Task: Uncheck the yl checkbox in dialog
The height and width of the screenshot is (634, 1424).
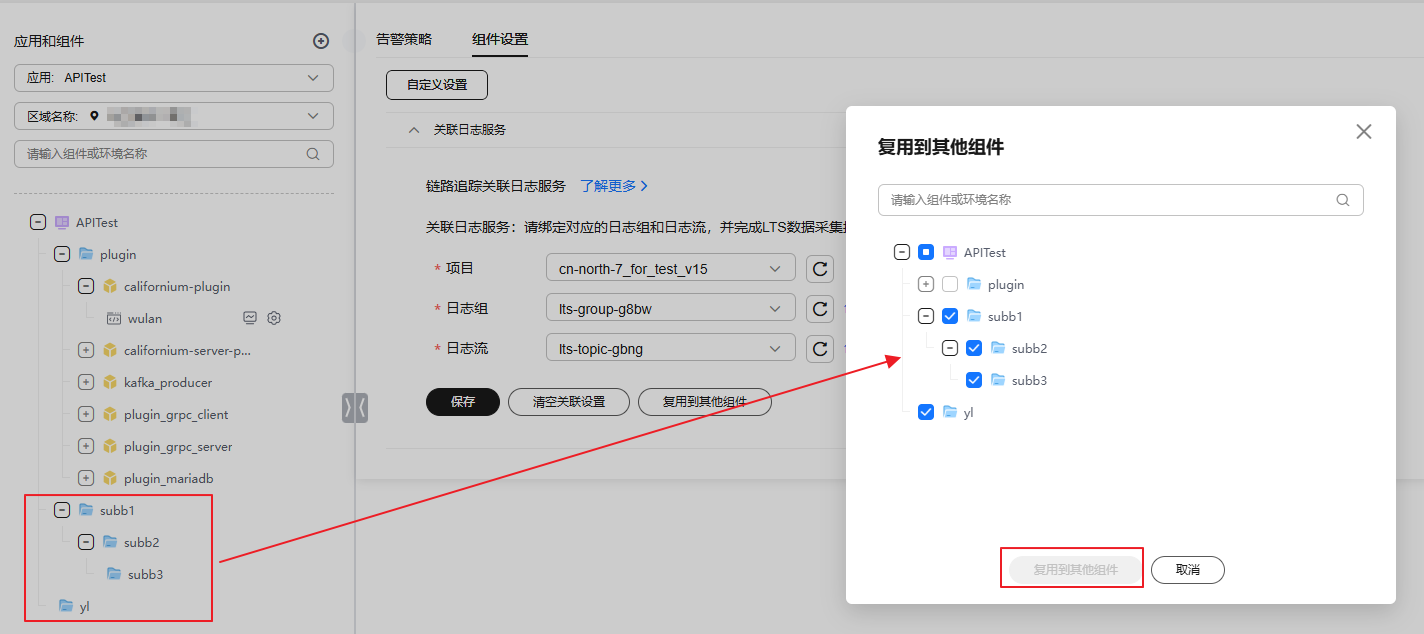Action: pos(925,411)
